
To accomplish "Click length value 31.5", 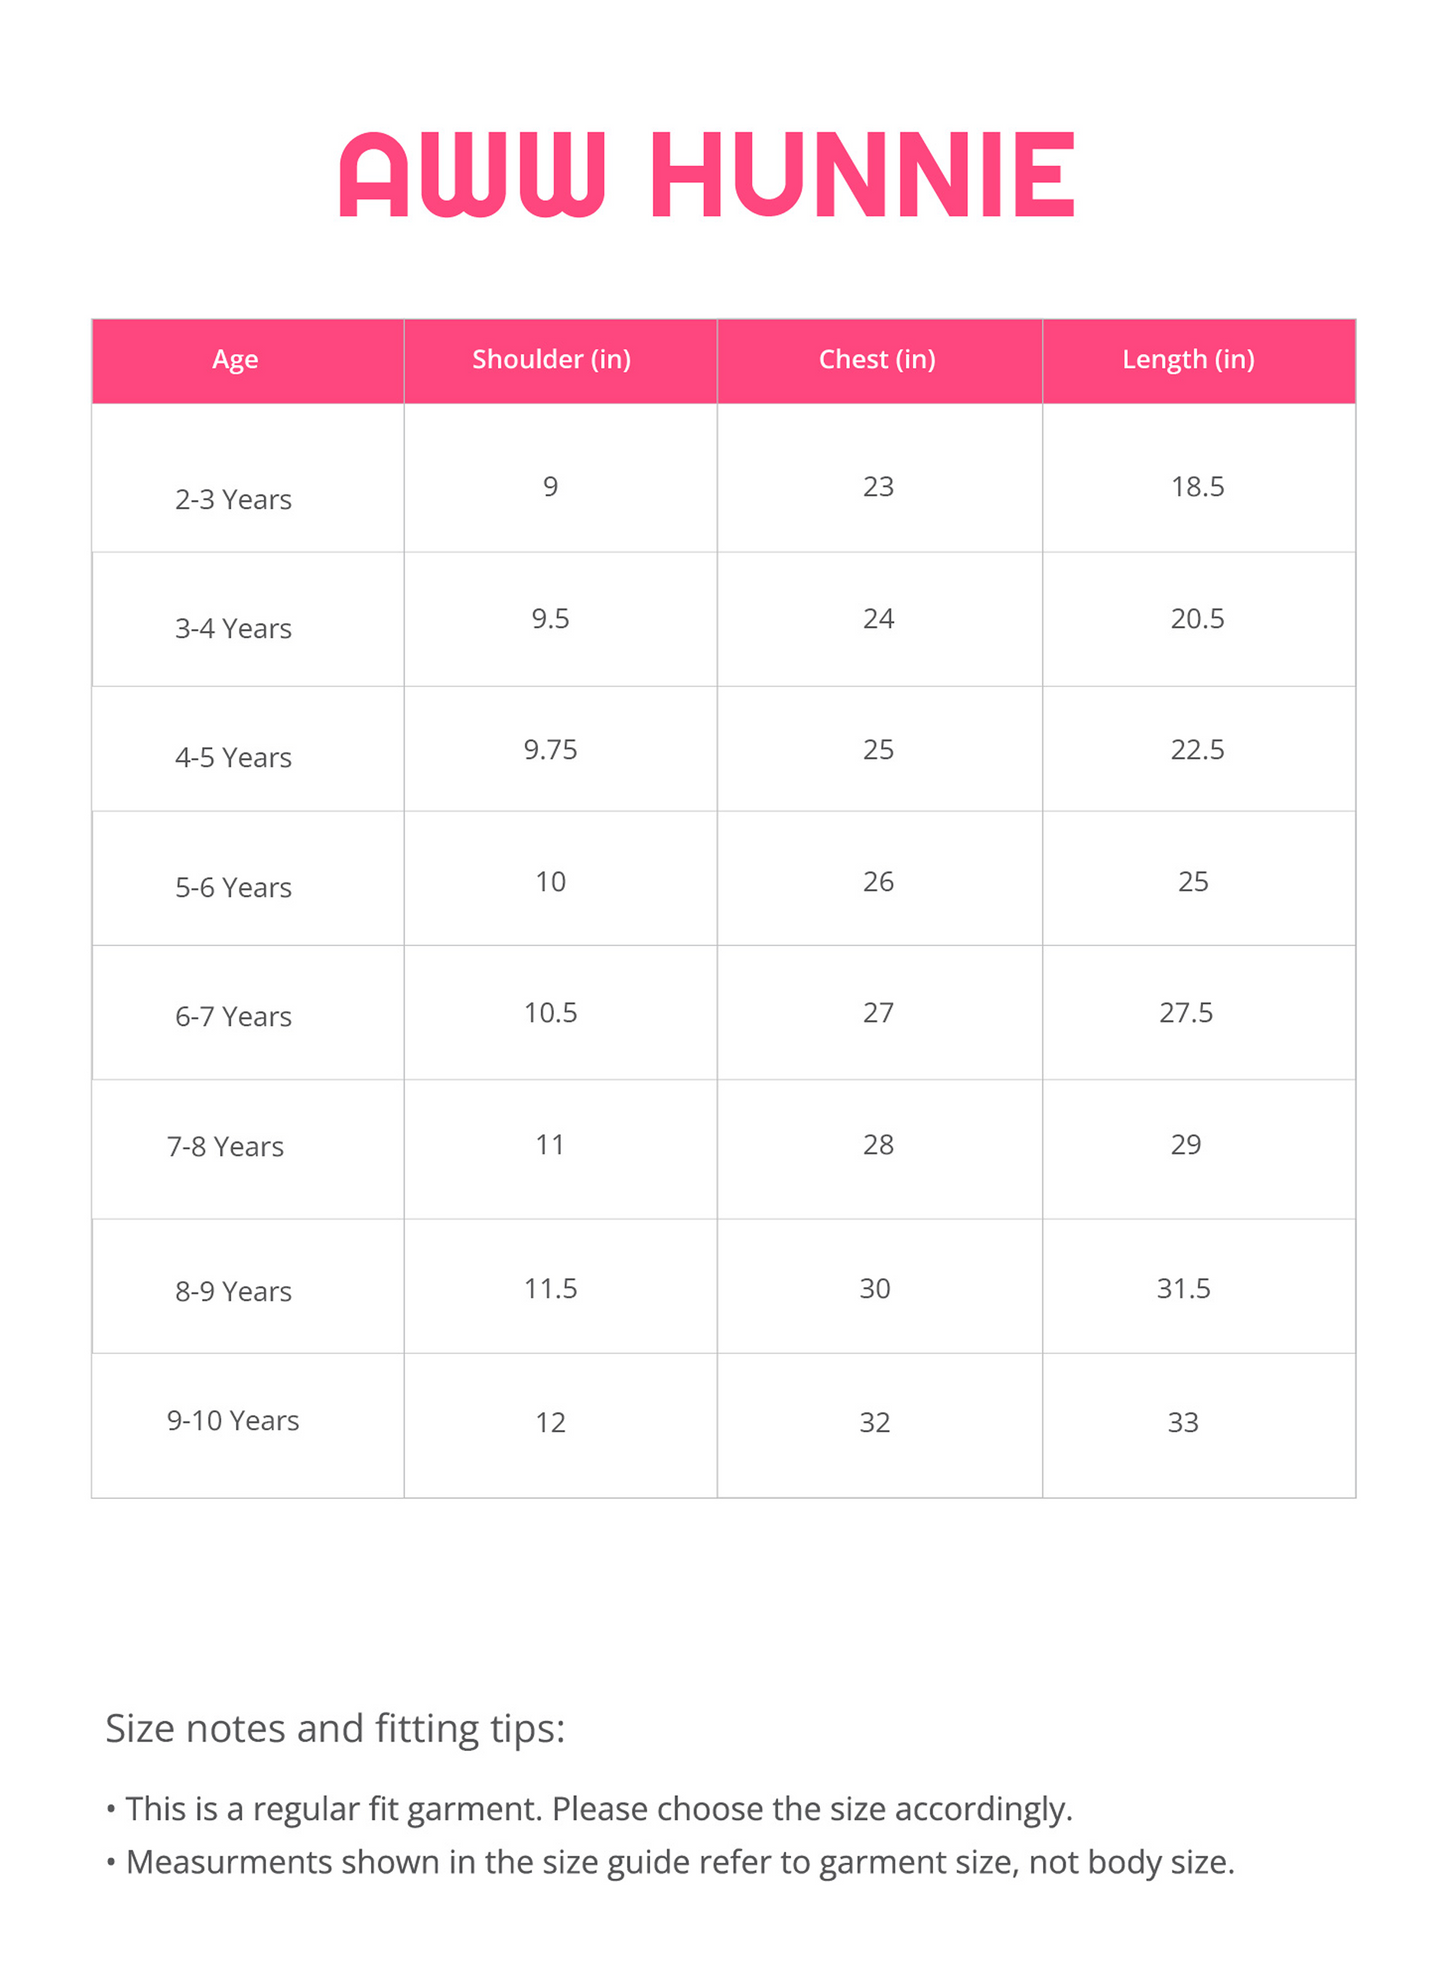I will tap(1184, 1288).
